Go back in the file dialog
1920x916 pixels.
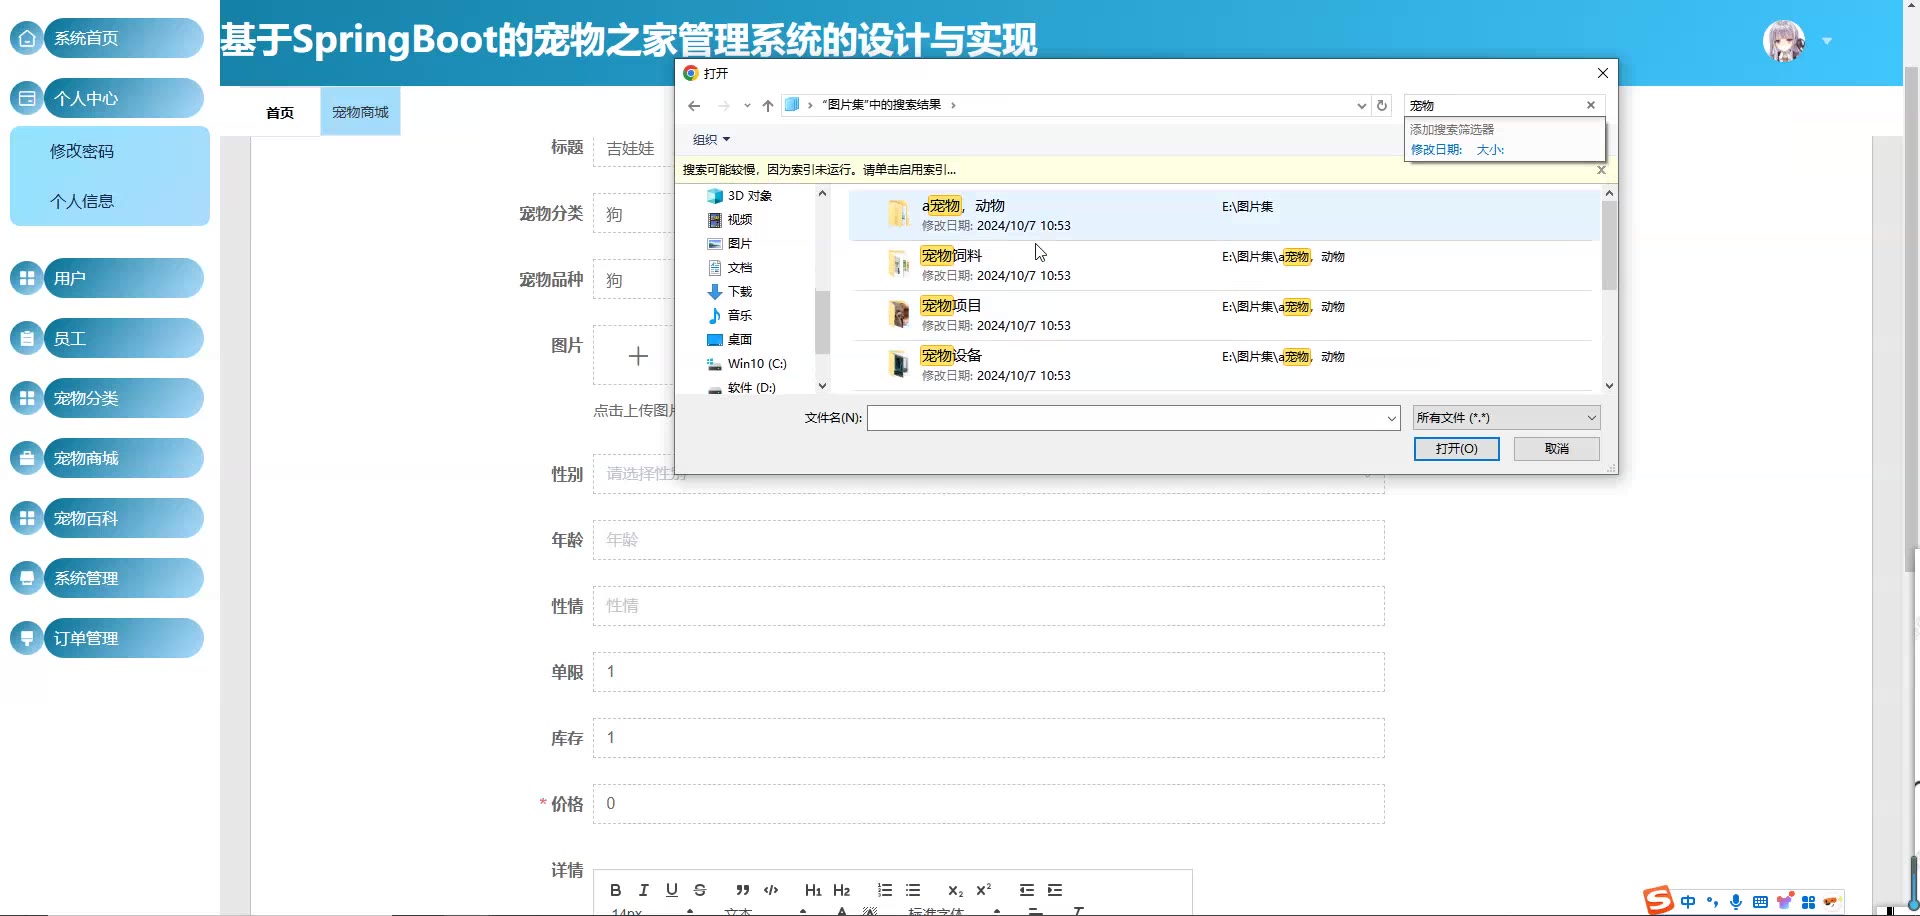tap(694, 105)
